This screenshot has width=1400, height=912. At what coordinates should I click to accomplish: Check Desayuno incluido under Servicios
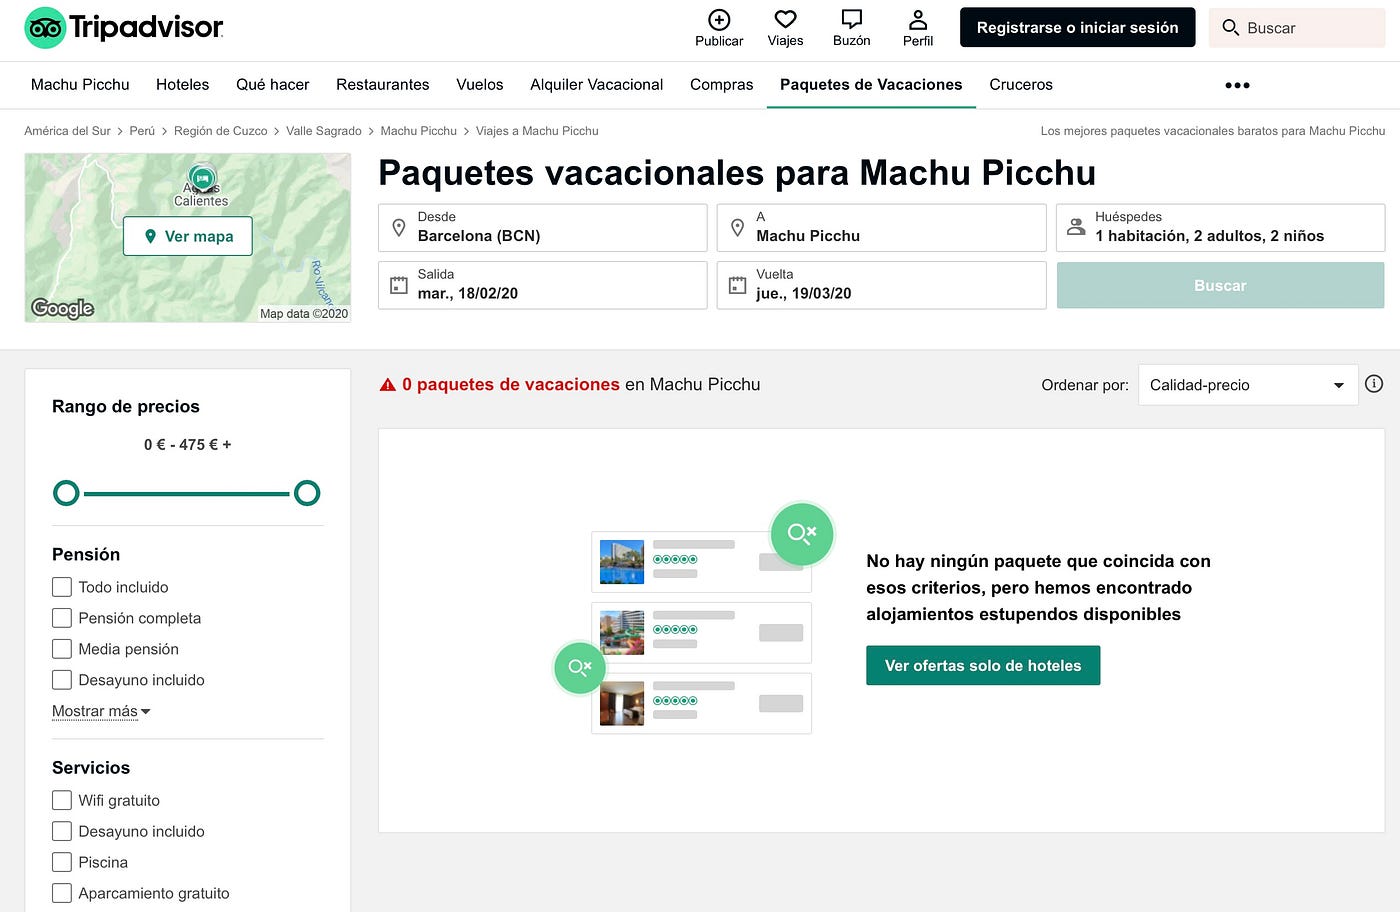pos(62,831)
